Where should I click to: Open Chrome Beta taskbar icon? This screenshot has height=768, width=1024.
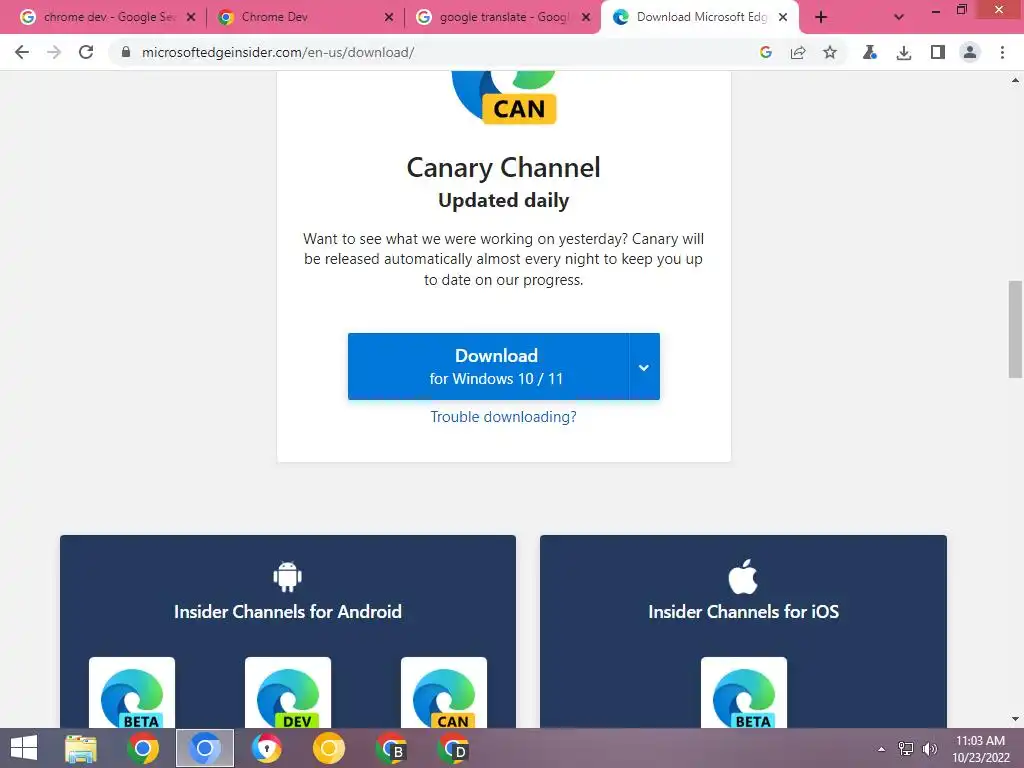pos(391,748)
